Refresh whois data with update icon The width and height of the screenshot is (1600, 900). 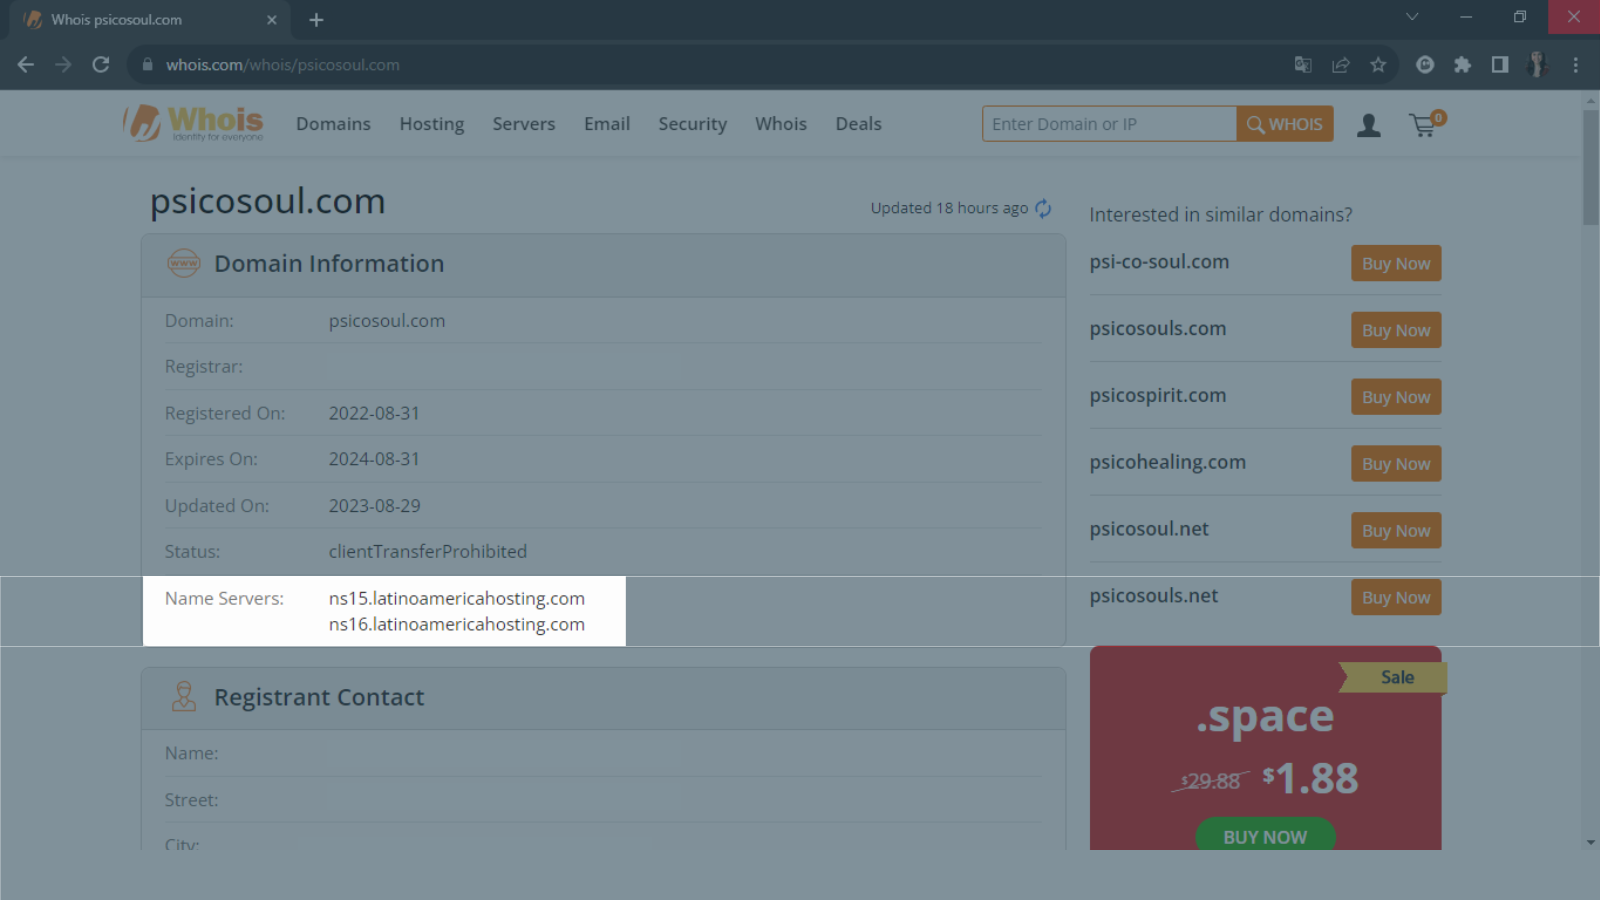pyautogui.click(x=1043, y=208)
